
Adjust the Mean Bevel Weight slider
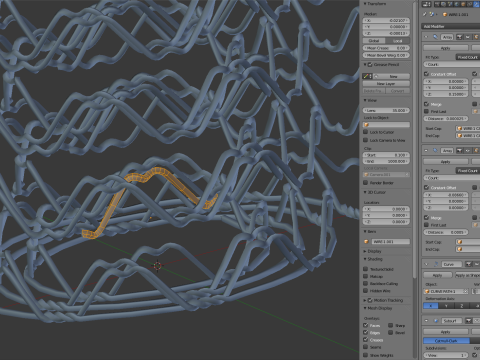386,55
